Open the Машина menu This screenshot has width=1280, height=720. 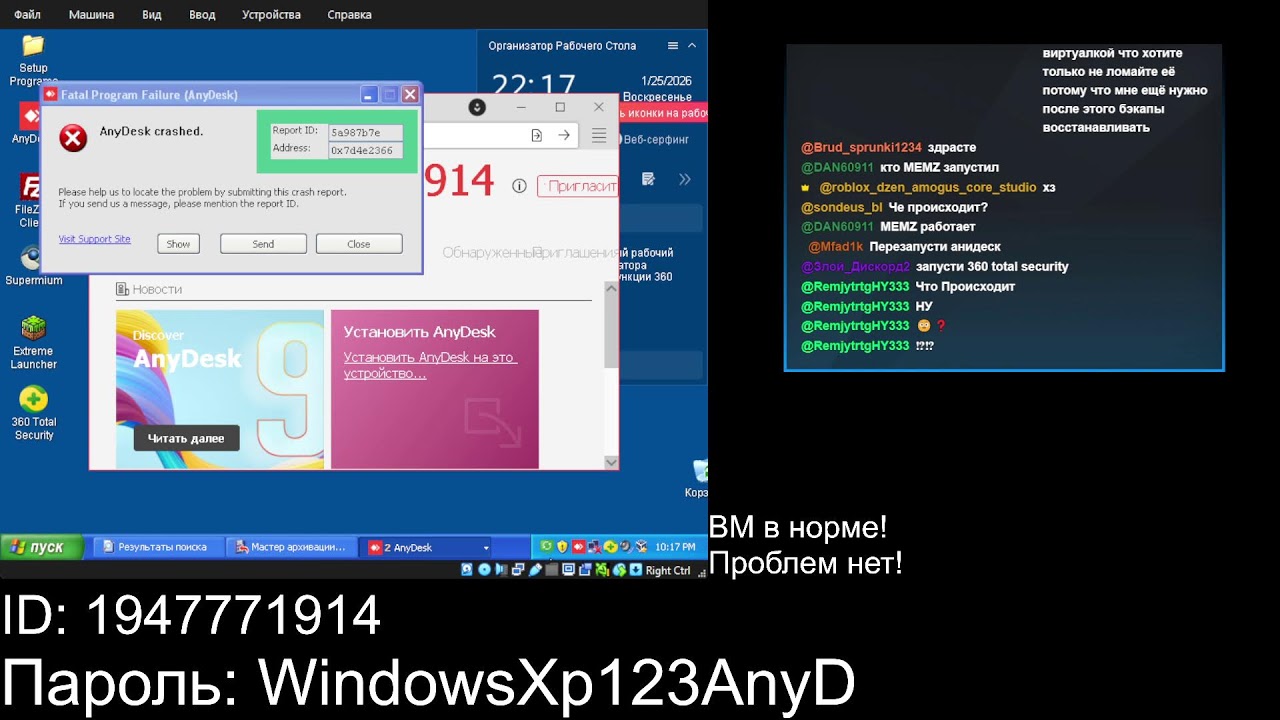[x=92, y=15]
